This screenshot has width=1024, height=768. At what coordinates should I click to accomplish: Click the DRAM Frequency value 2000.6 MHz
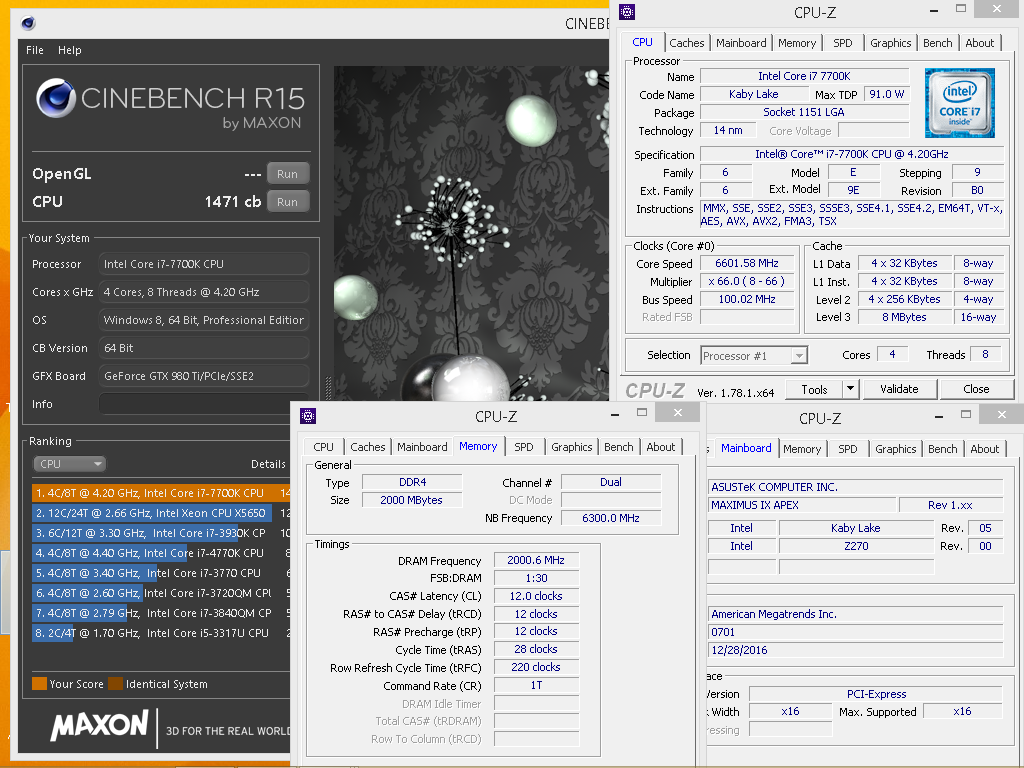[x=536, y=560]
